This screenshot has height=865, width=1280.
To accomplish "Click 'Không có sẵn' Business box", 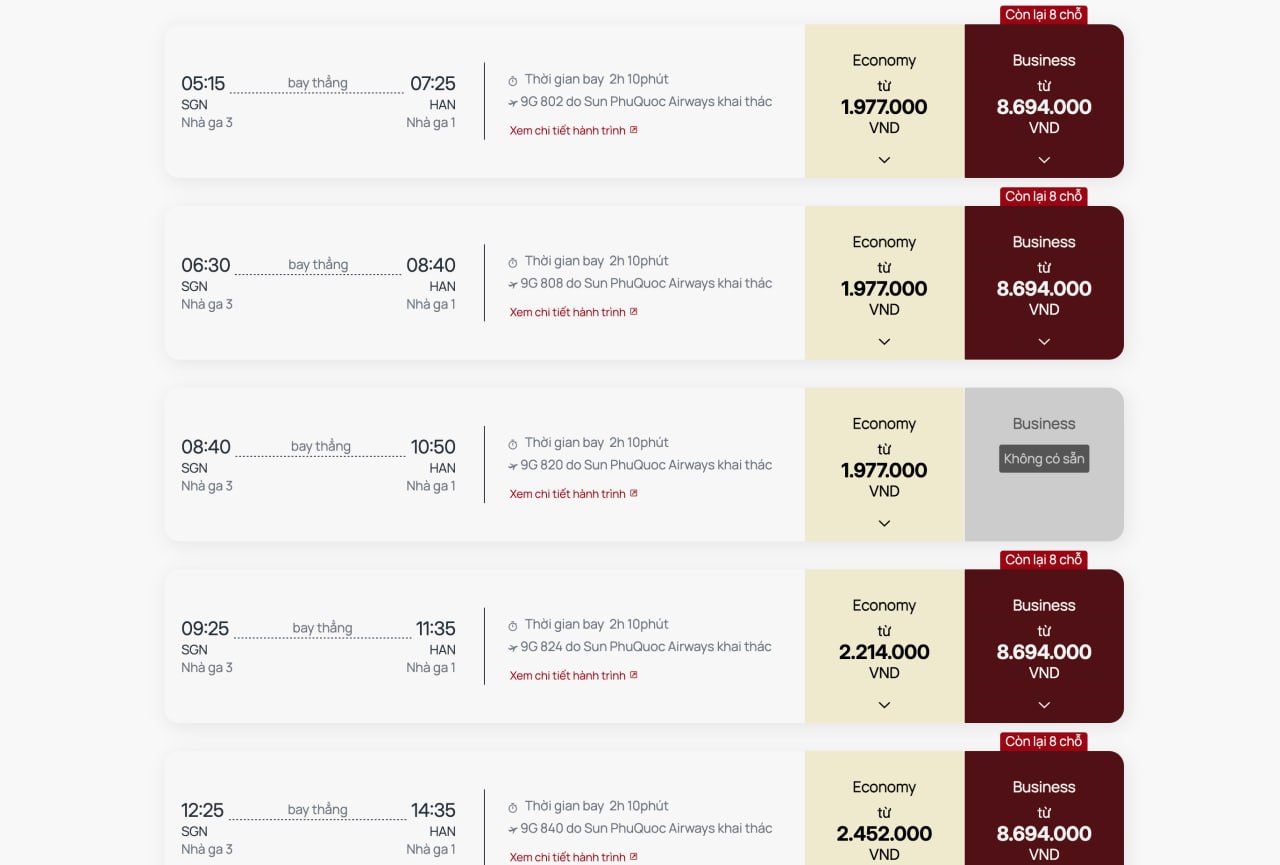I will point(1044,459).
